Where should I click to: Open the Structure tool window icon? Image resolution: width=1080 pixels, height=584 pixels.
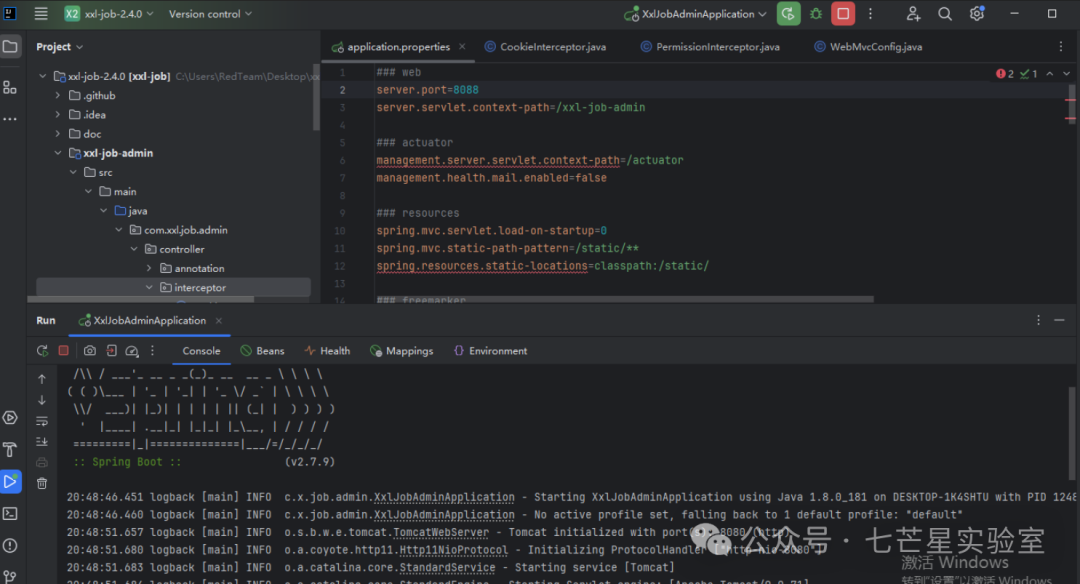(x=10, y=87)
